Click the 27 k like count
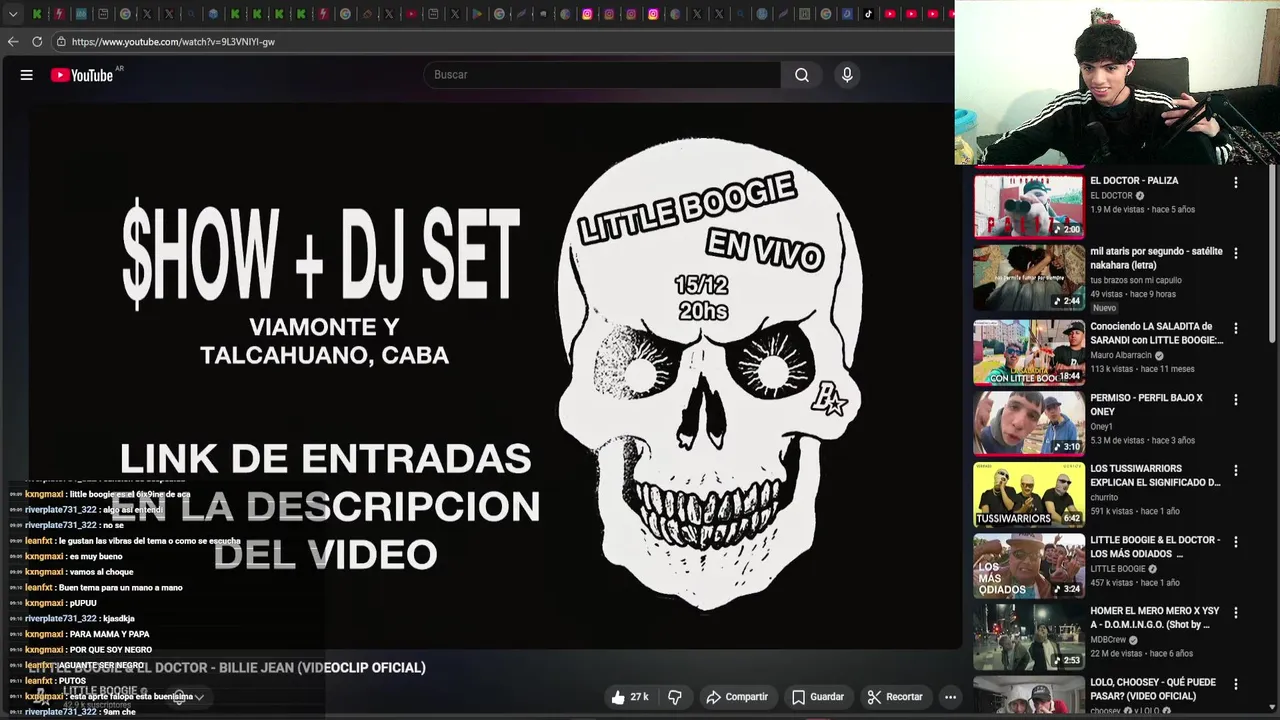The height and width of the screenshot is (720, 1280). coord(639,697)
